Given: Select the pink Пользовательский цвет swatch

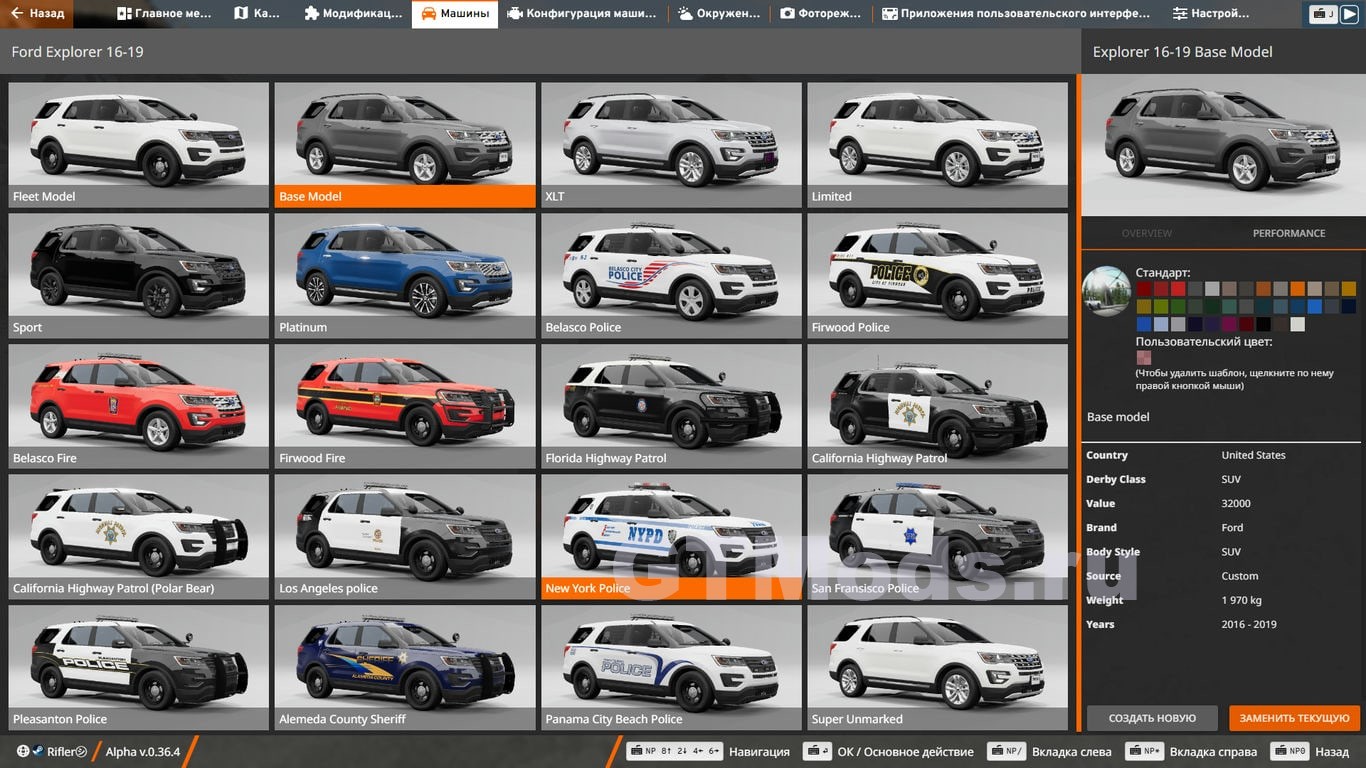Looking at the screenshot, I should tap(1143, 357).
